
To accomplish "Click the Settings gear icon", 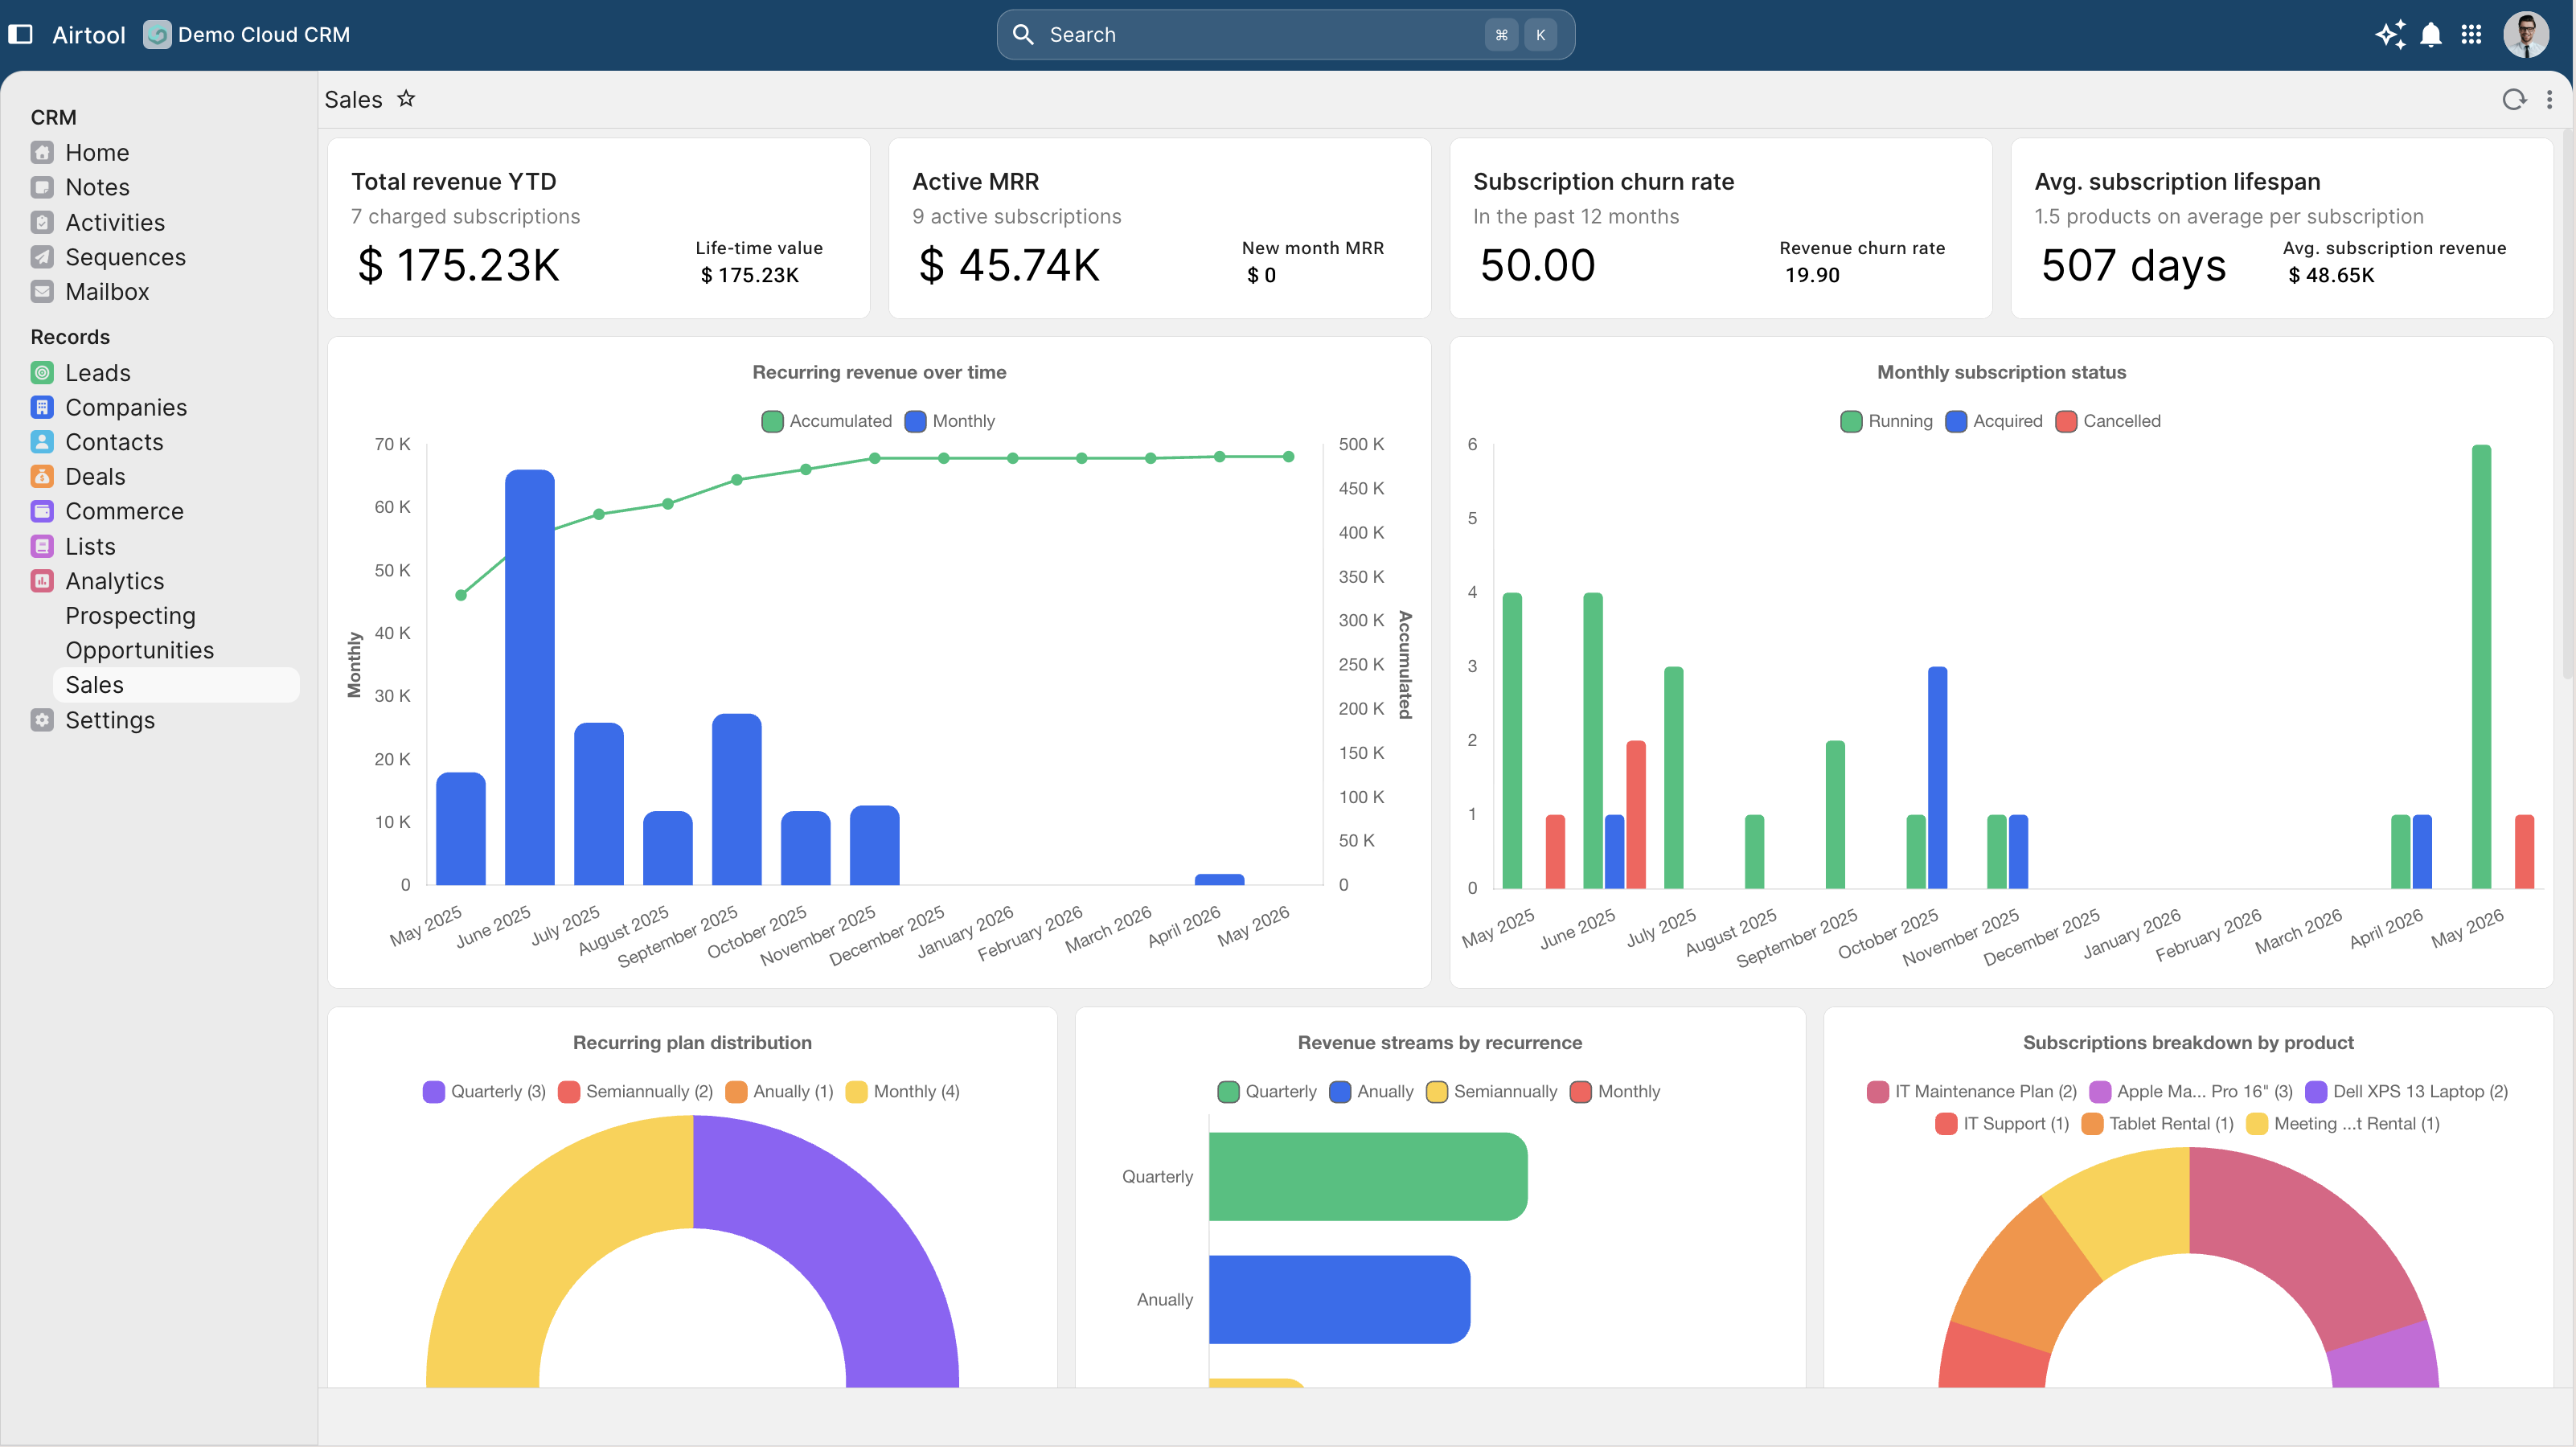I will click(x=42, y=720).
